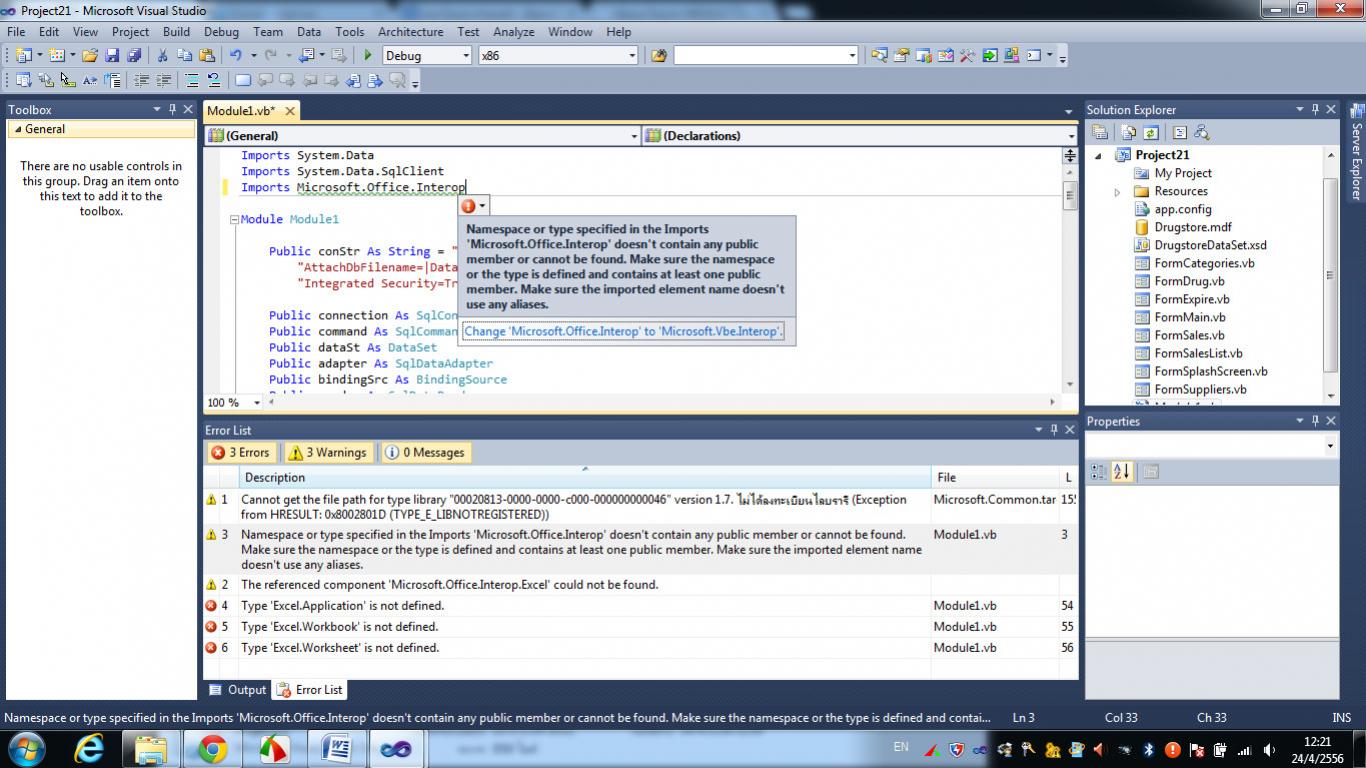Open the (General) class name dropdown

click(634, 136)
